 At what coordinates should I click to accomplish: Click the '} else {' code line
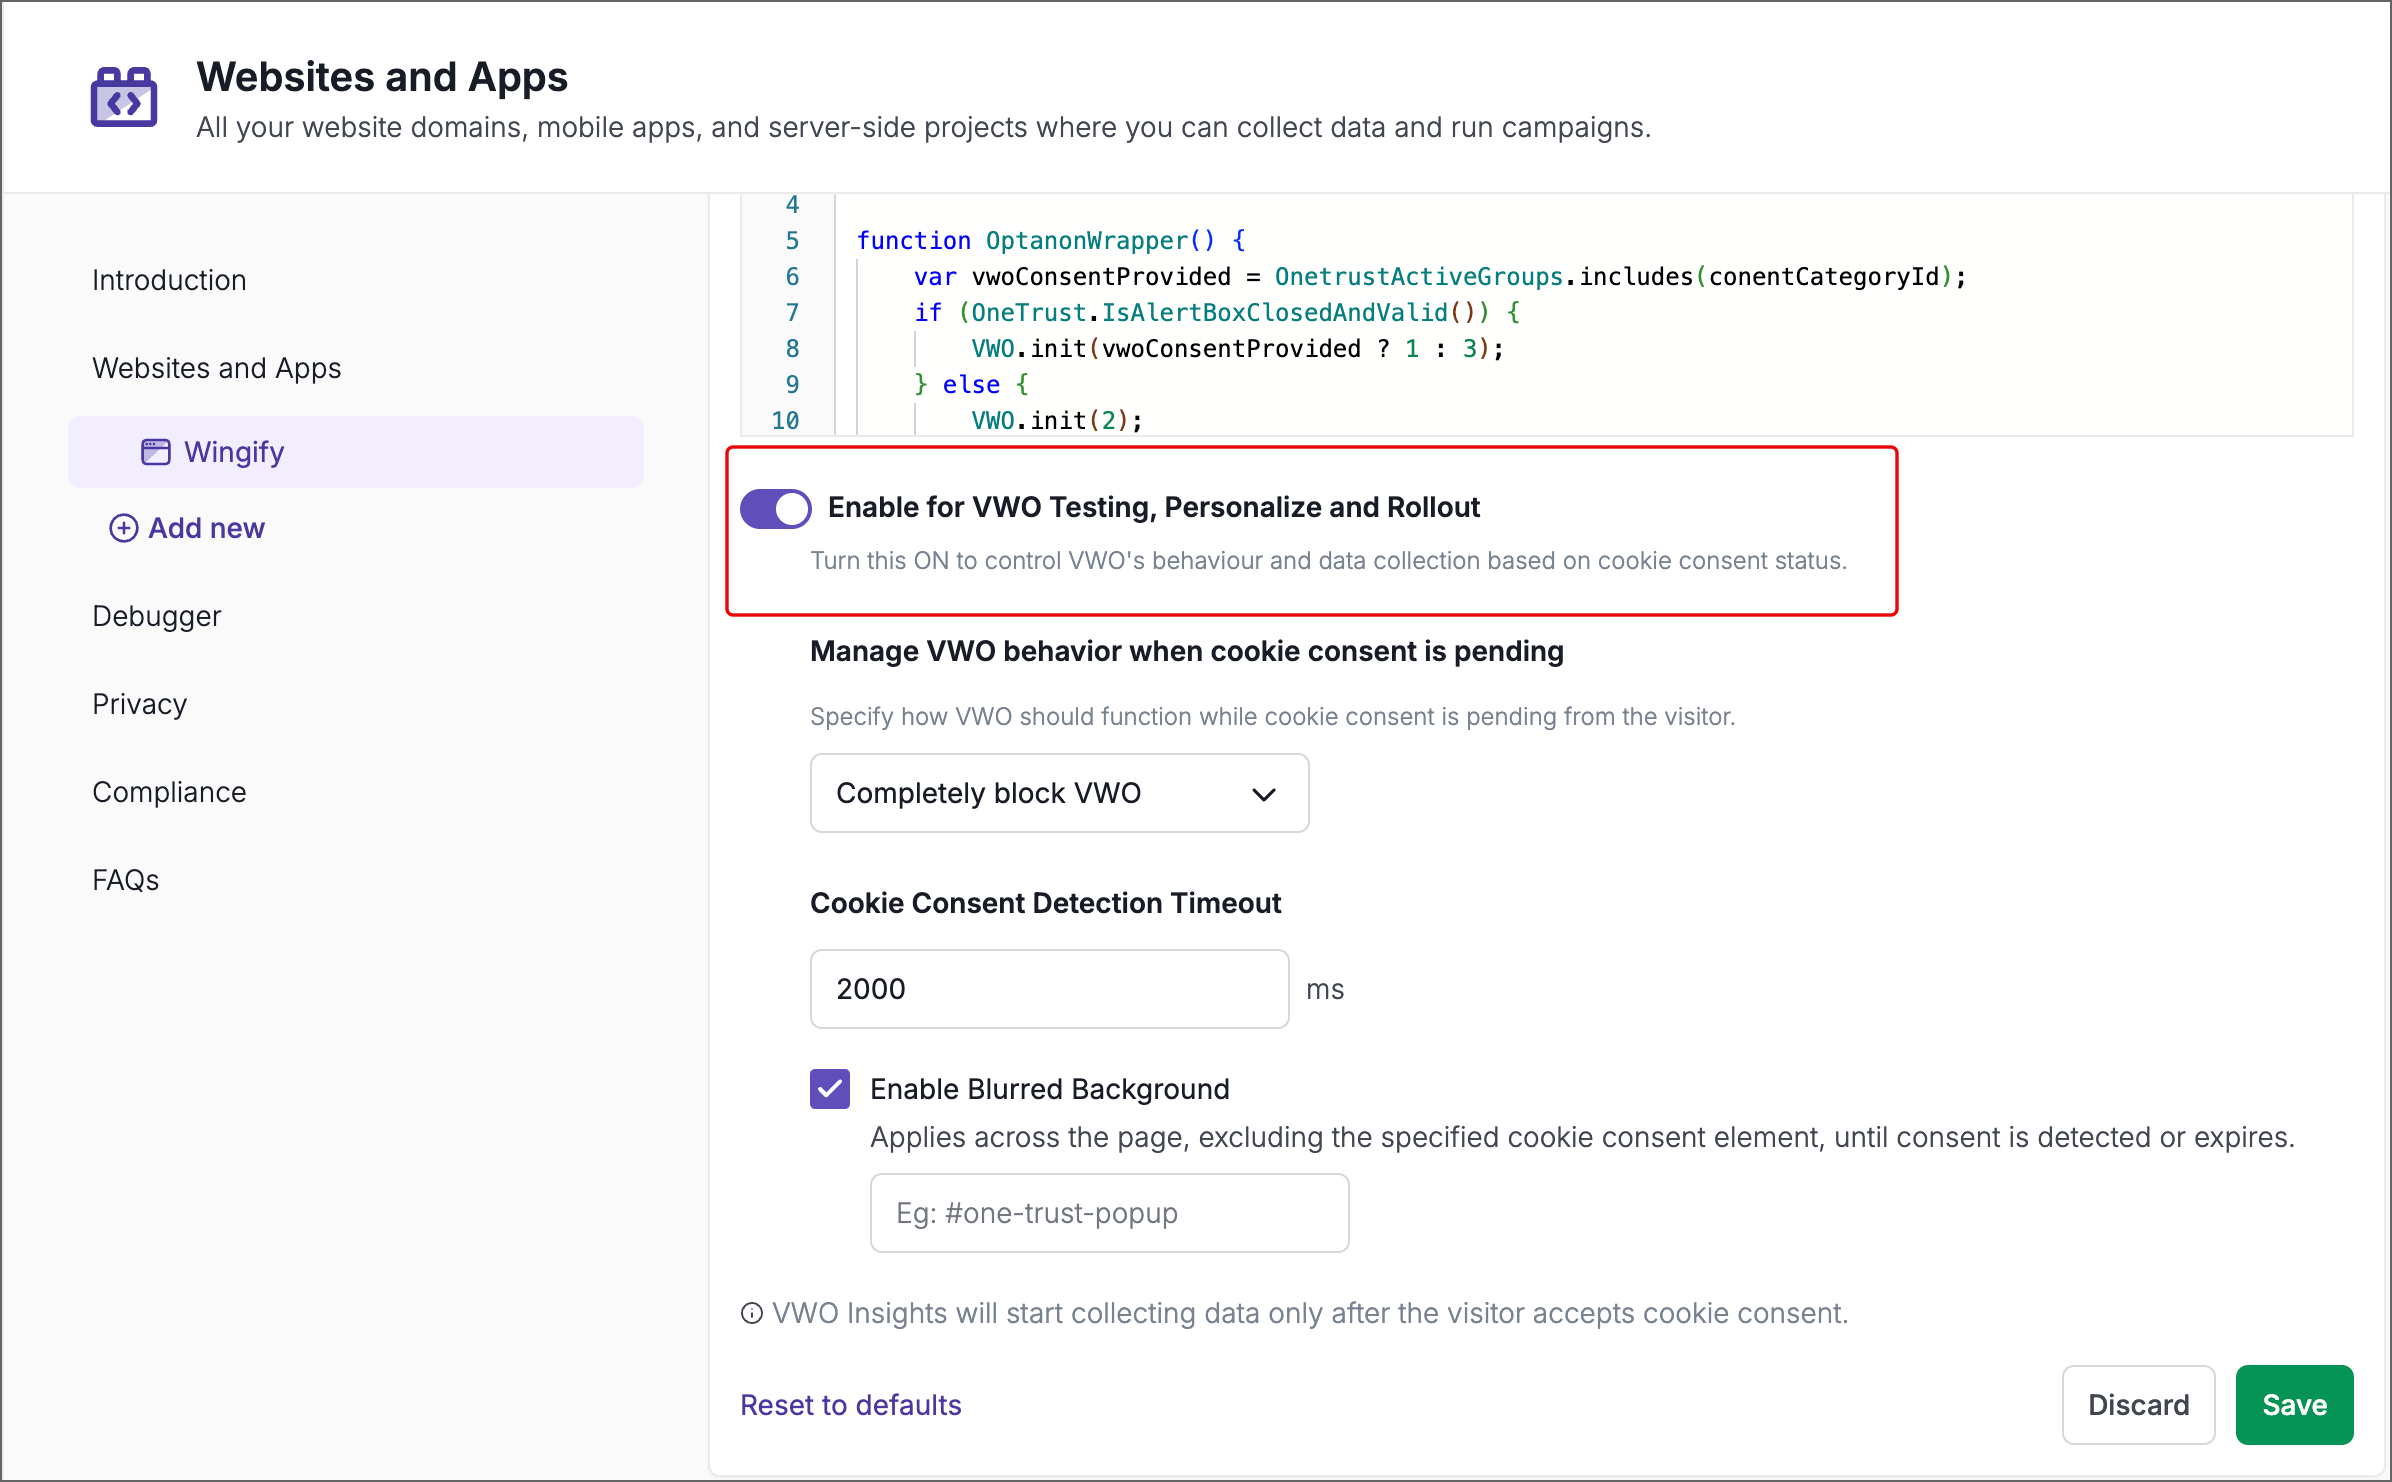coord(971,385)
